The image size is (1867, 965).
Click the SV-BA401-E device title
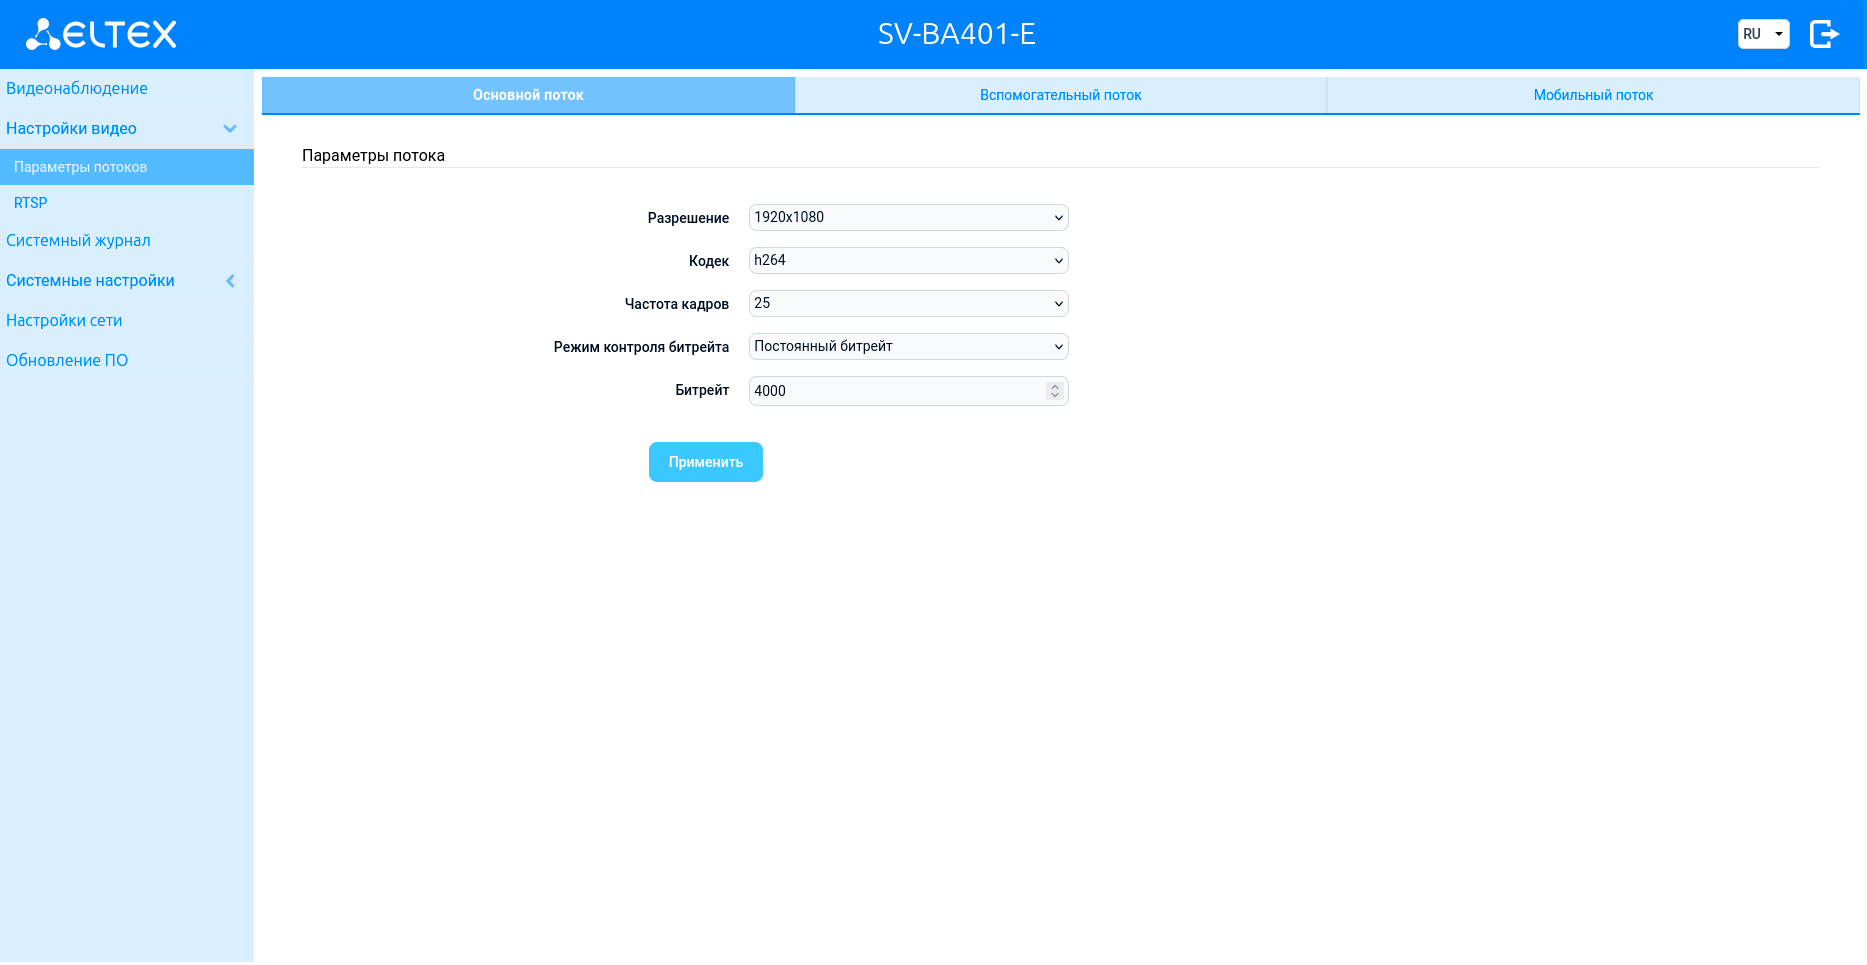click(957, 34)
